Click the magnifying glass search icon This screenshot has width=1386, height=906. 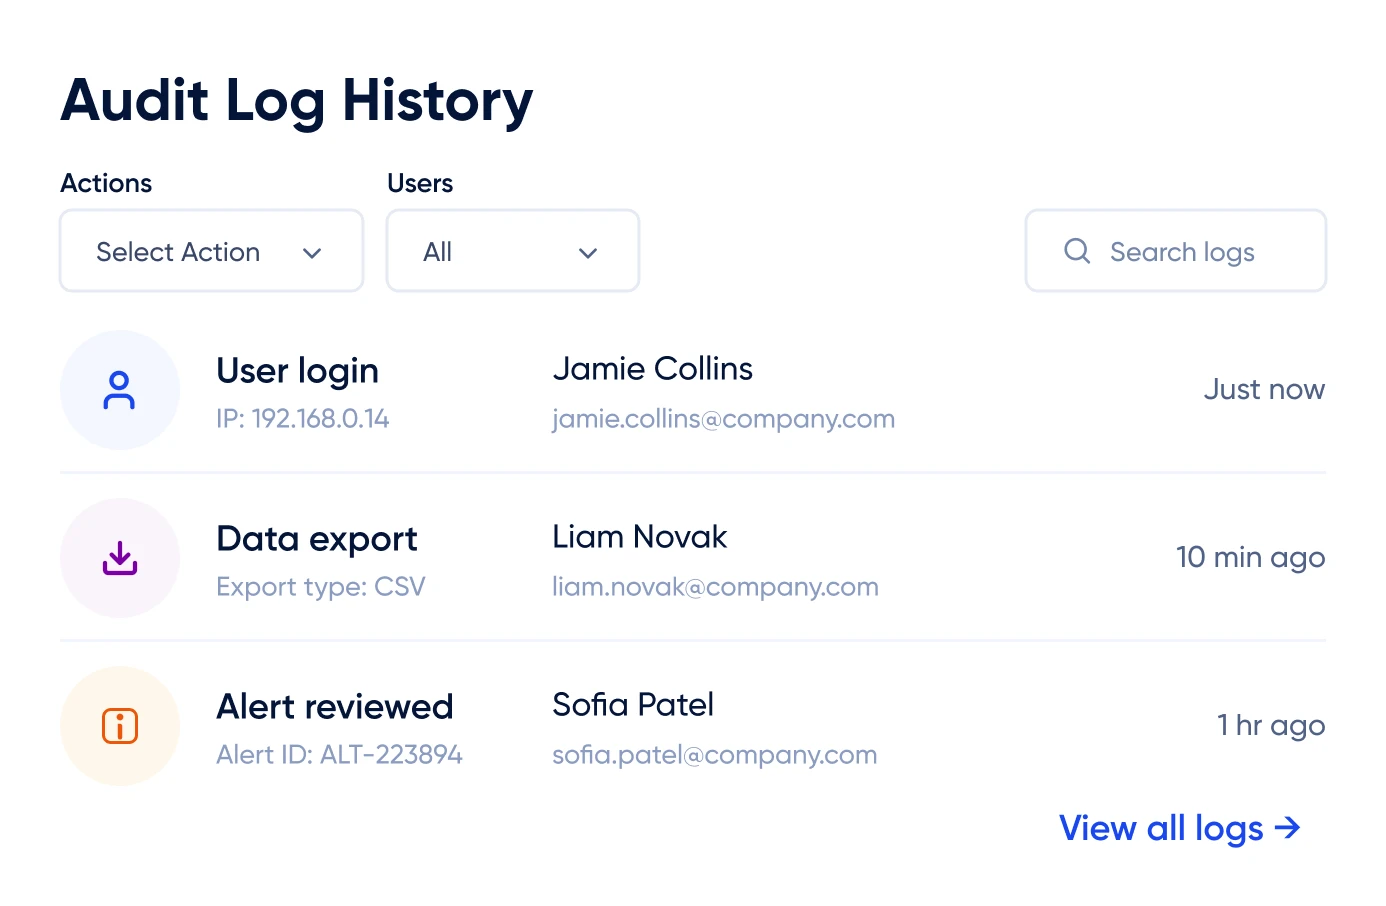click(1077, 251)
